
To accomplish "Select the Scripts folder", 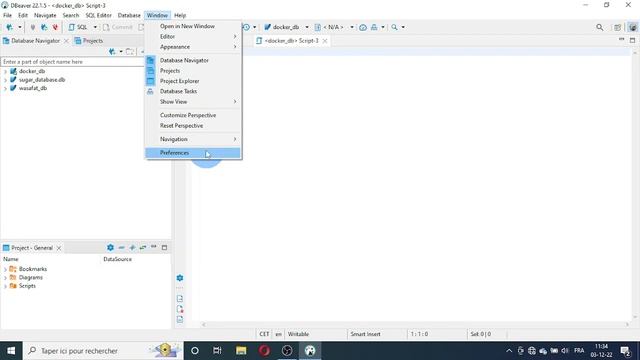I will pyautogui.click(x=27, y=286).
